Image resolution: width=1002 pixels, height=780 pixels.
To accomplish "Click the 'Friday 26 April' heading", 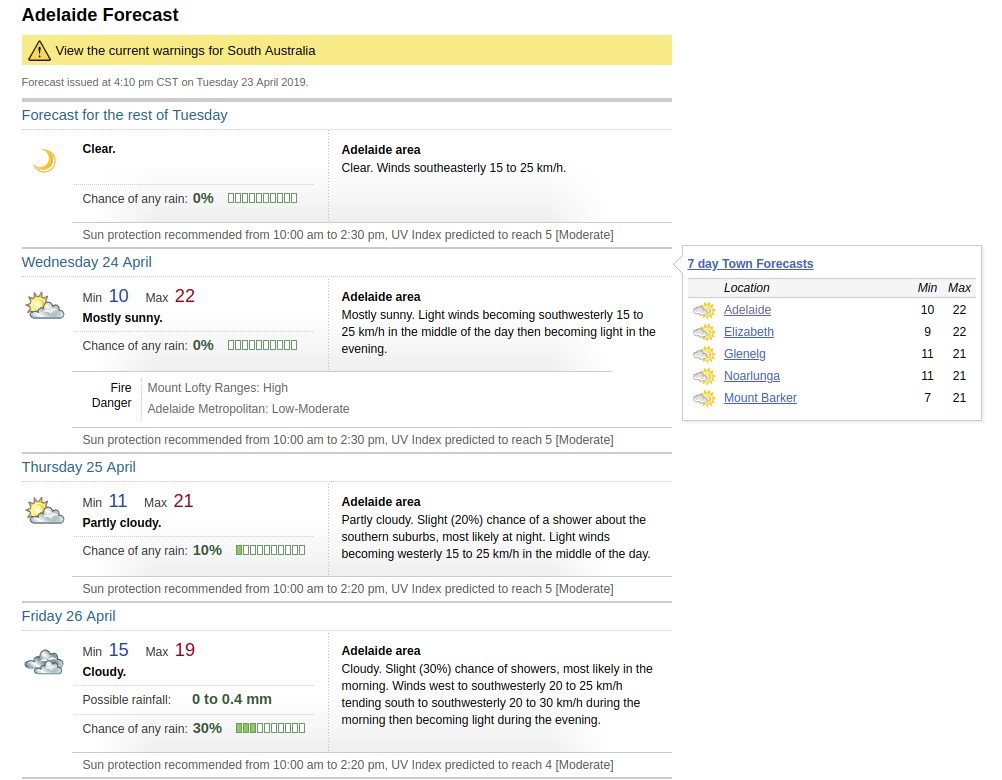I will click(68, 616).
